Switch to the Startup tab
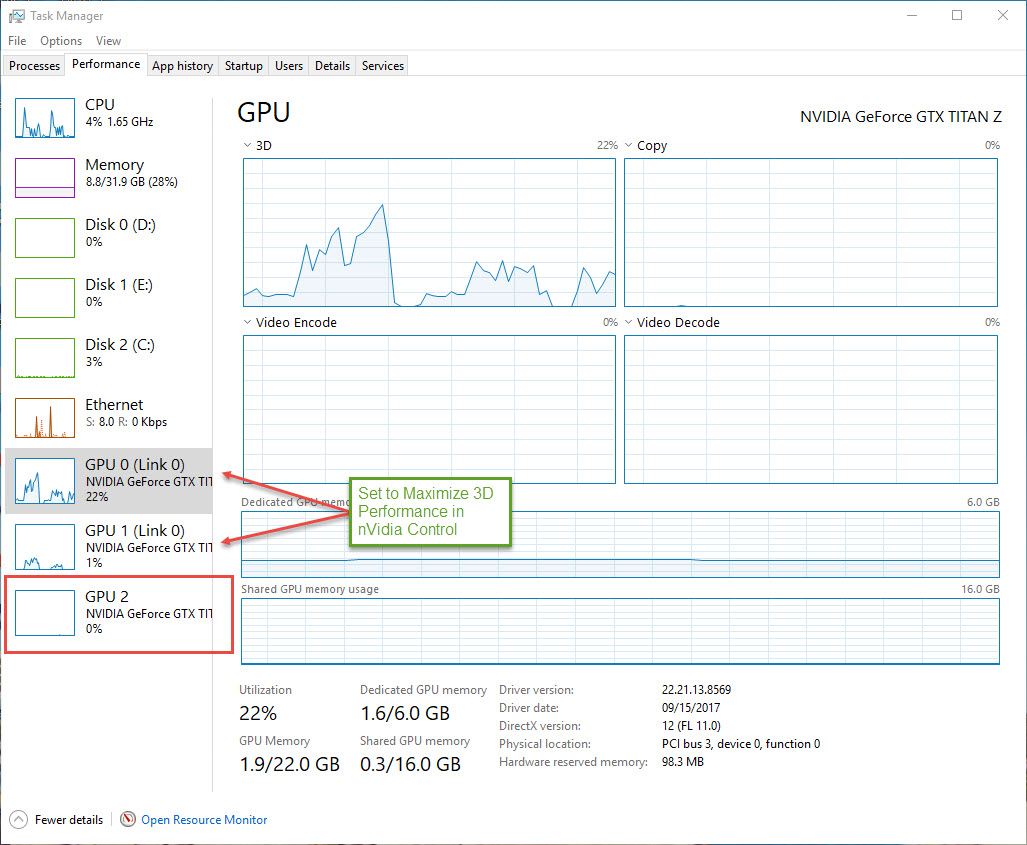This screenshot has width=1027, height=845. coord(244,66)
